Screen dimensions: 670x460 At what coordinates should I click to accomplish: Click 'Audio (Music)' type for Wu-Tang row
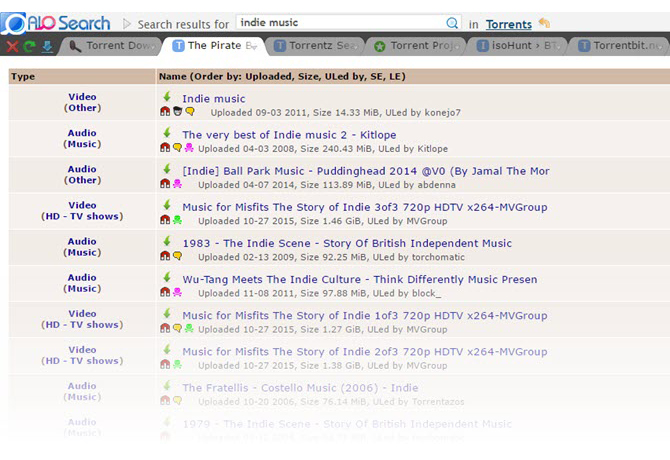pyautogui.click(x=82, y=283)
